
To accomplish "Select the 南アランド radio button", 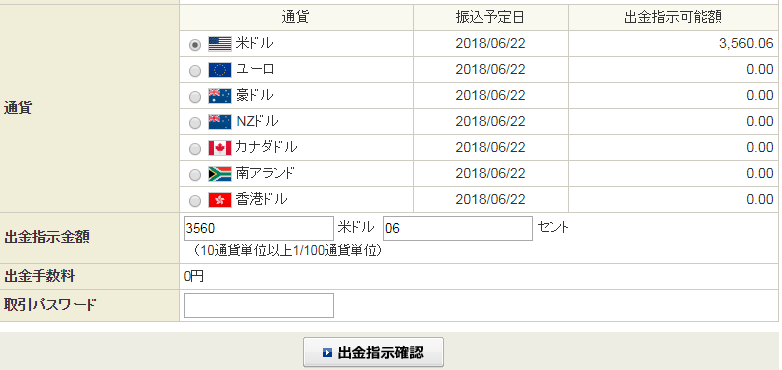I will click(x=195, y=175).
